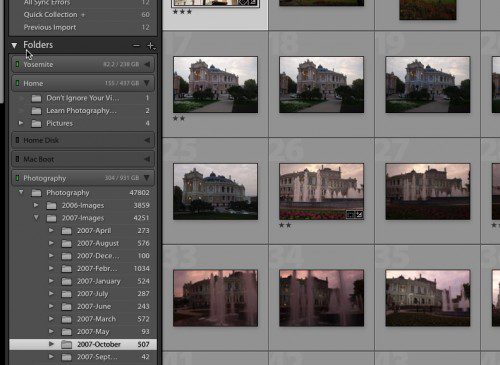500x365 pixels.
Task: Toggle the Home volume disclosure arrow
Action: click(147, 83)
